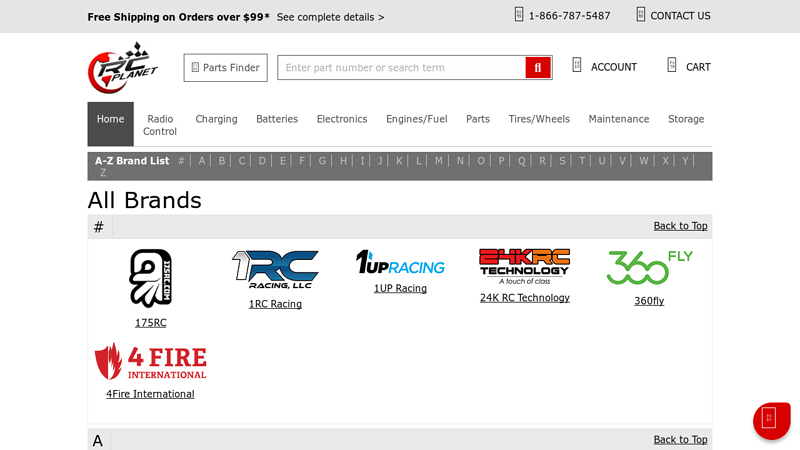Viewport: 800px width, 450px height.
Task: Jump to letter Z brands
Action: [103, 173]
